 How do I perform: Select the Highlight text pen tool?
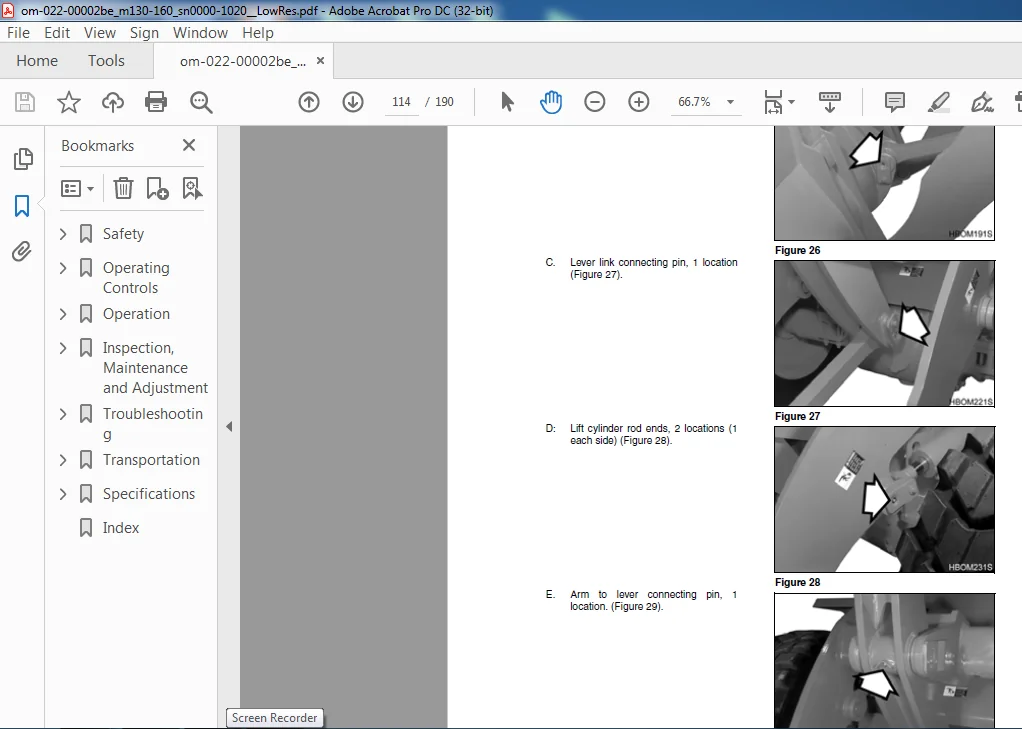click(x=939, y=102)
